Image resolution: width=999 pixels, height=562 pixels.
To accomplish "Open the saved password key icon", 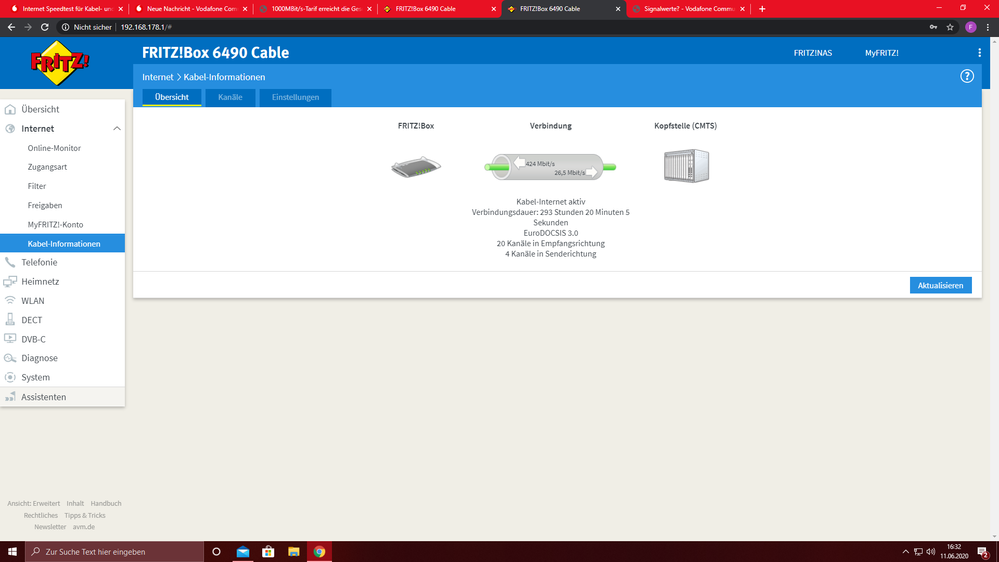I will coord(933,27).
